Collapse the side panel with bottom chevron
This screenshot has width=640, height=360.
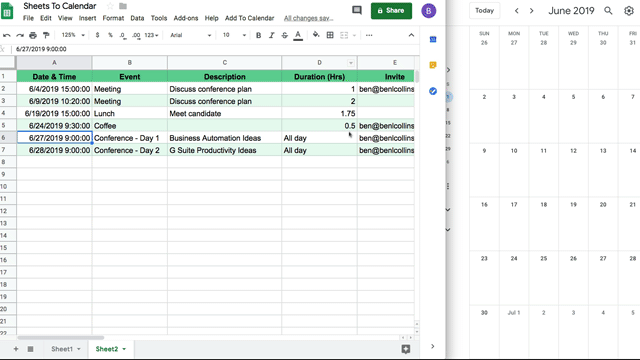click(433, 347)
